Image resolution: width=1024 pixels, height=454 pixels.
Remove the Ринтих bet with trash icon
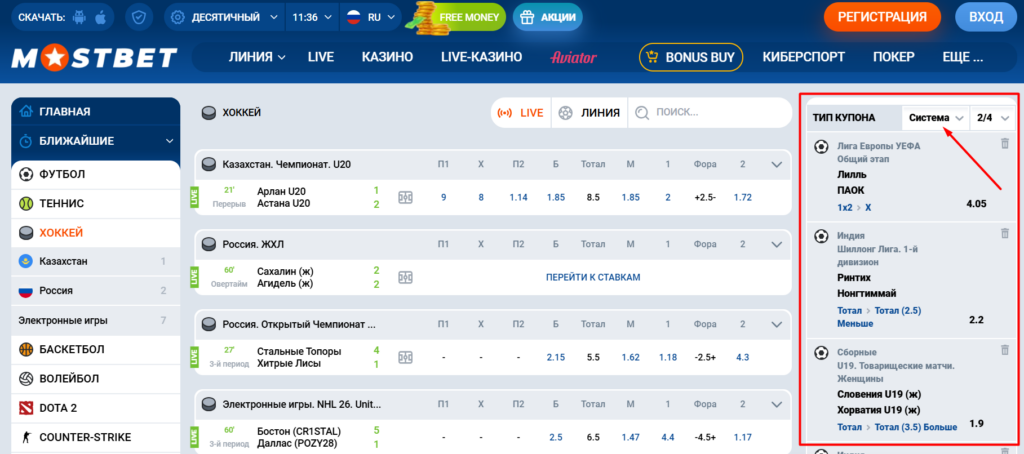coord(1004,233)
